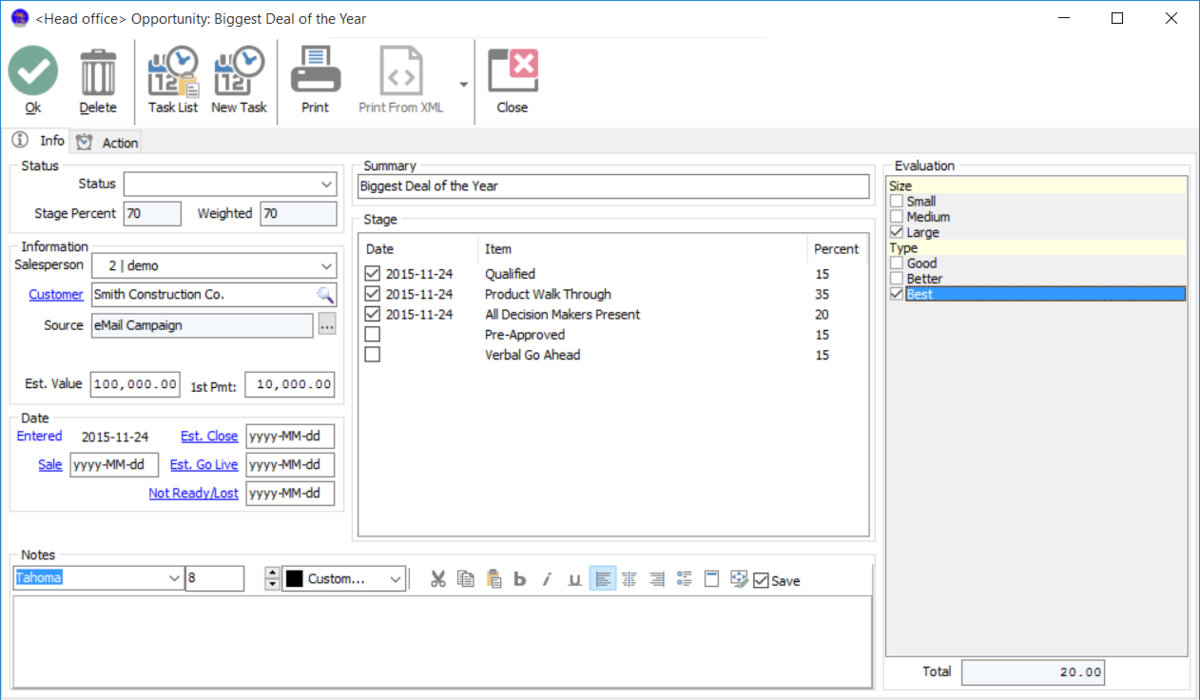This screenshot has height=700, width=1200.
Task: Click the Cut scissors icon in Notes toolbar
Action: 438,578
